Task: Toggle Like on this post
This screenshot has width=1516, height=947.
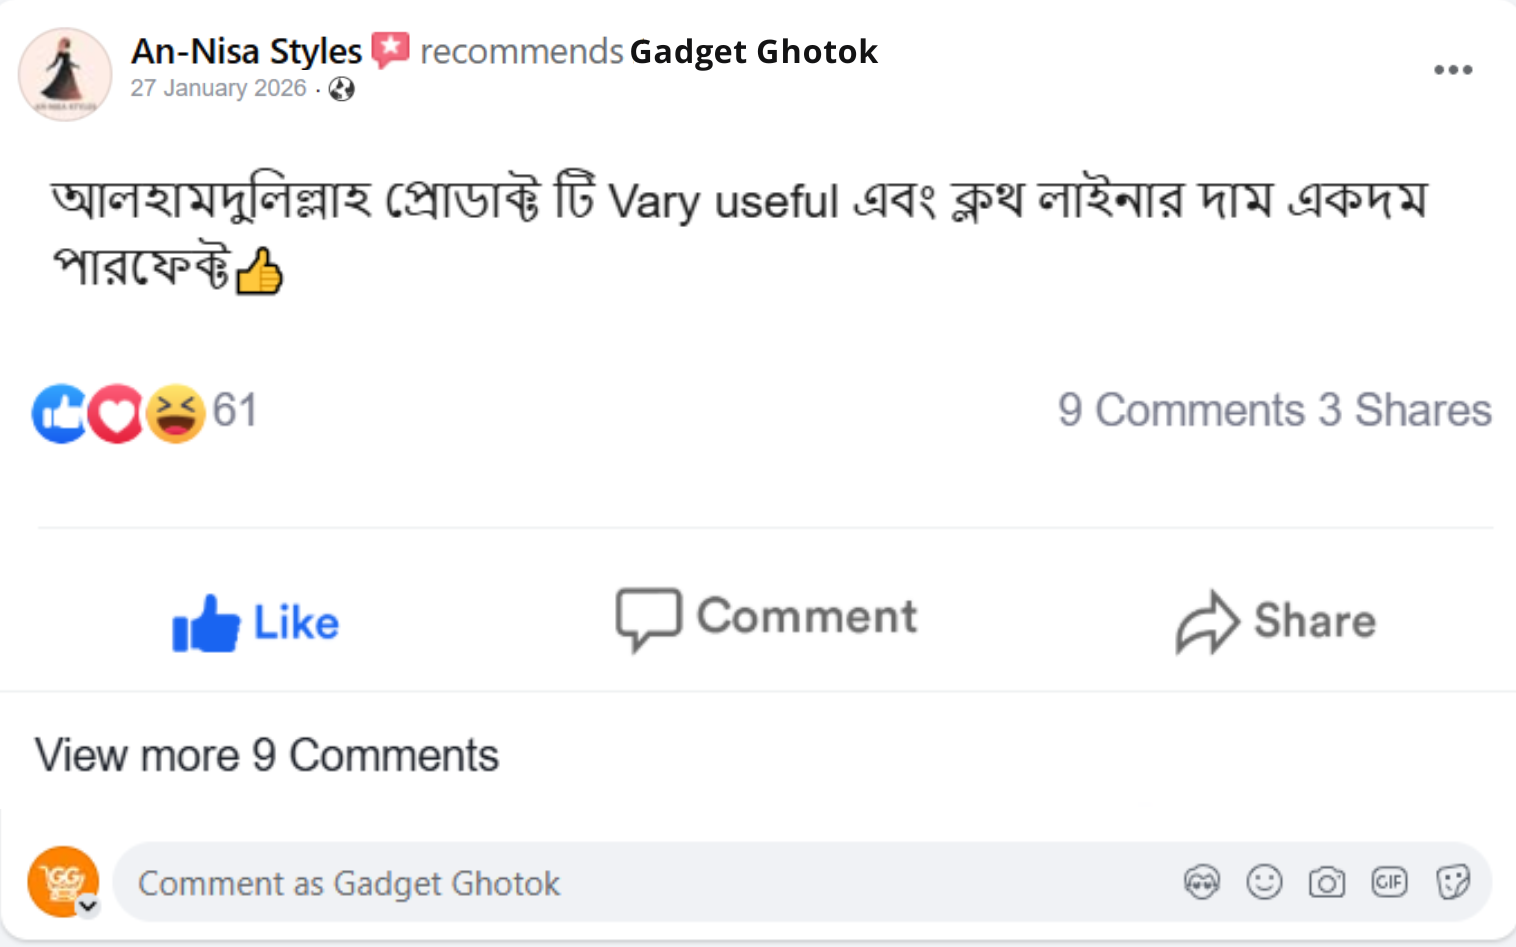Action: pyautogui.click(x=256, y=622)
